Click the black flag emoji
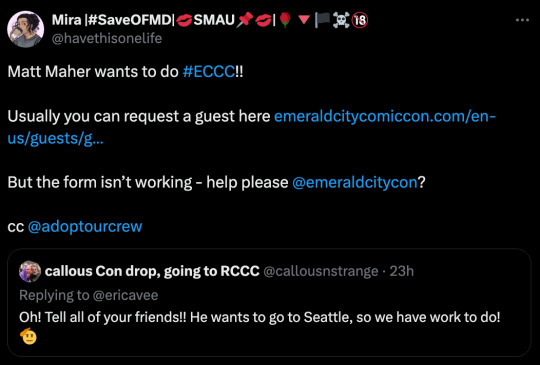The height and width of the screenshot is (365, 540). point(322,20)
